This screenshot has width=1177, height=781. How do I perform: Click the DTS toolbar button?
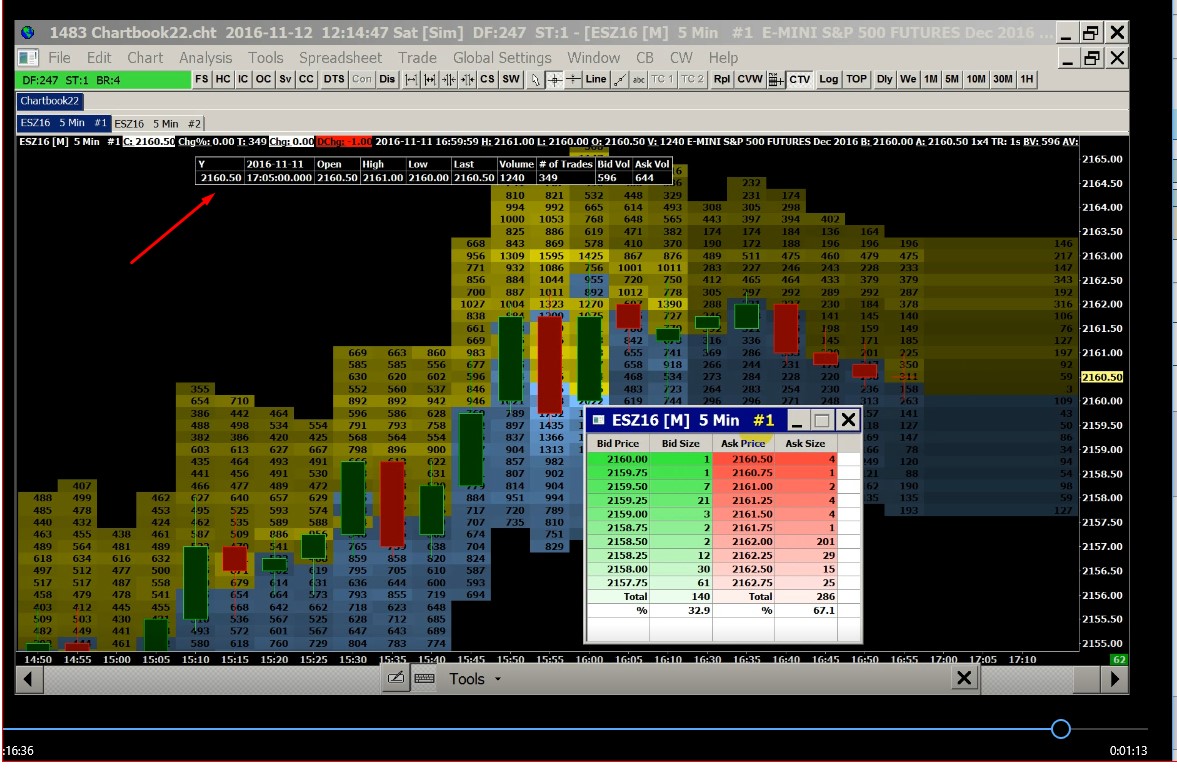(x=334, y=80)
